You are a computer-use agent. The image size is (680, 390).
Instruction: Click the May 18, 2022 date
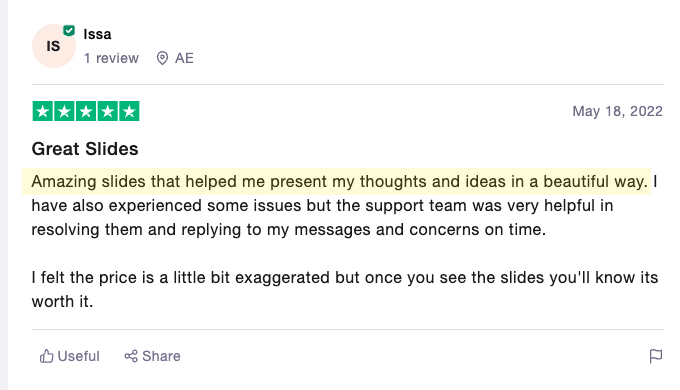point(618,111)
